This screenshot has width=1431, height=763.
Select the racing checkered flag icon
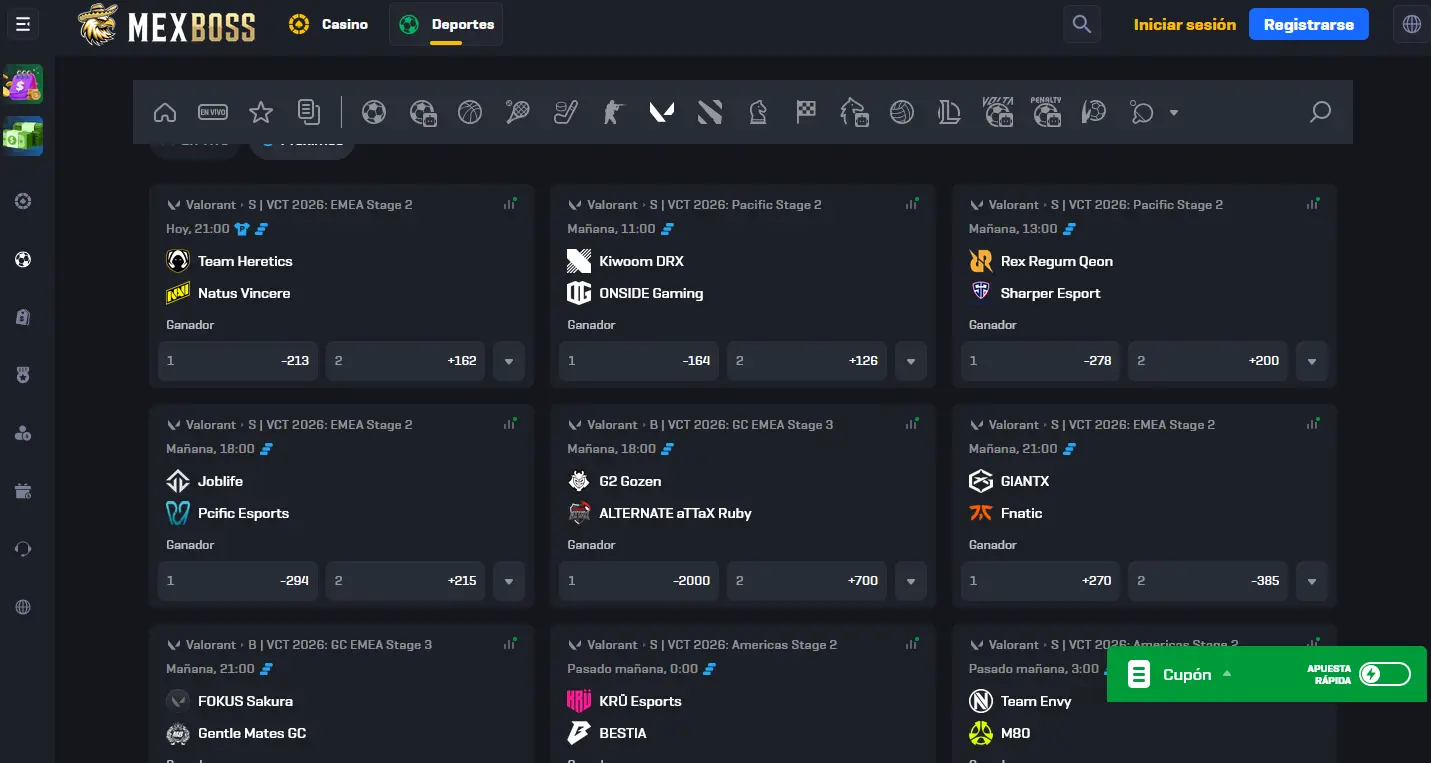(806, 112)
